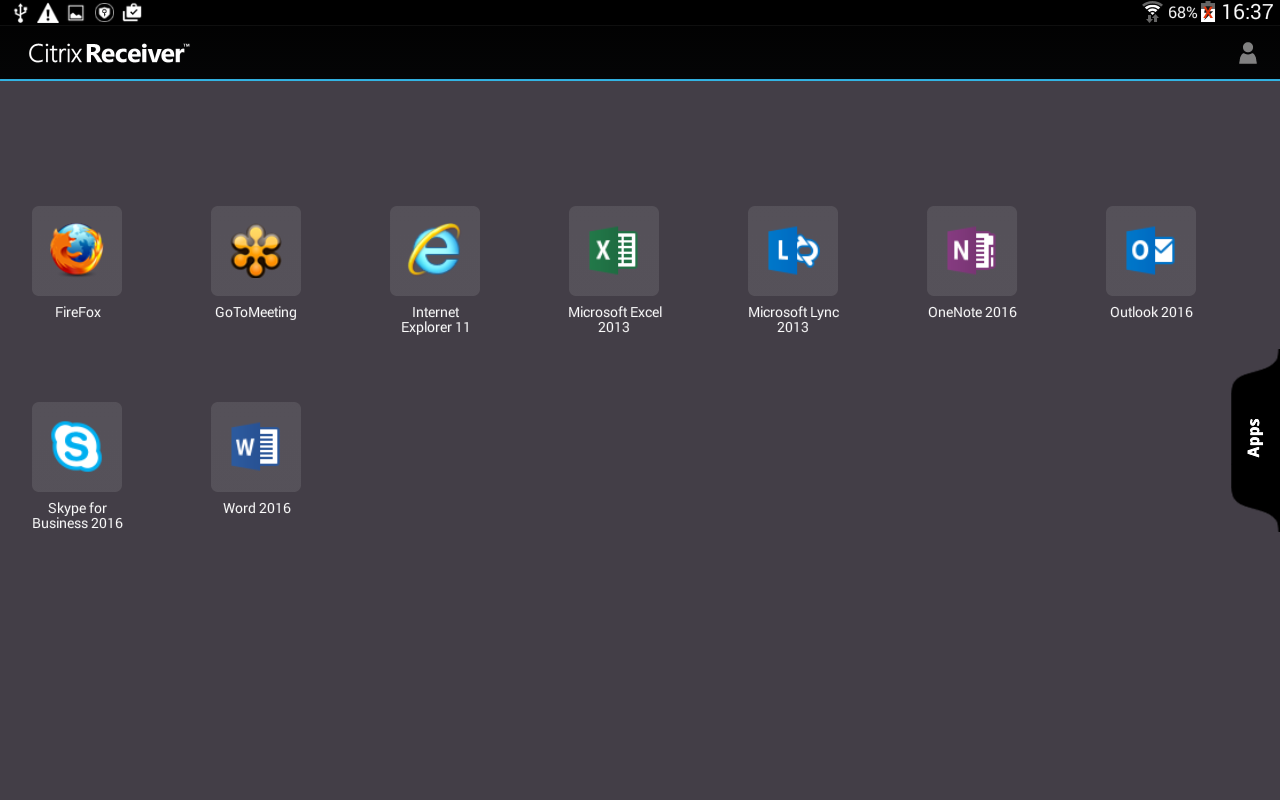
Task: Click the "Internet Explorer 11" label text
Action: [x=435, y=320]
